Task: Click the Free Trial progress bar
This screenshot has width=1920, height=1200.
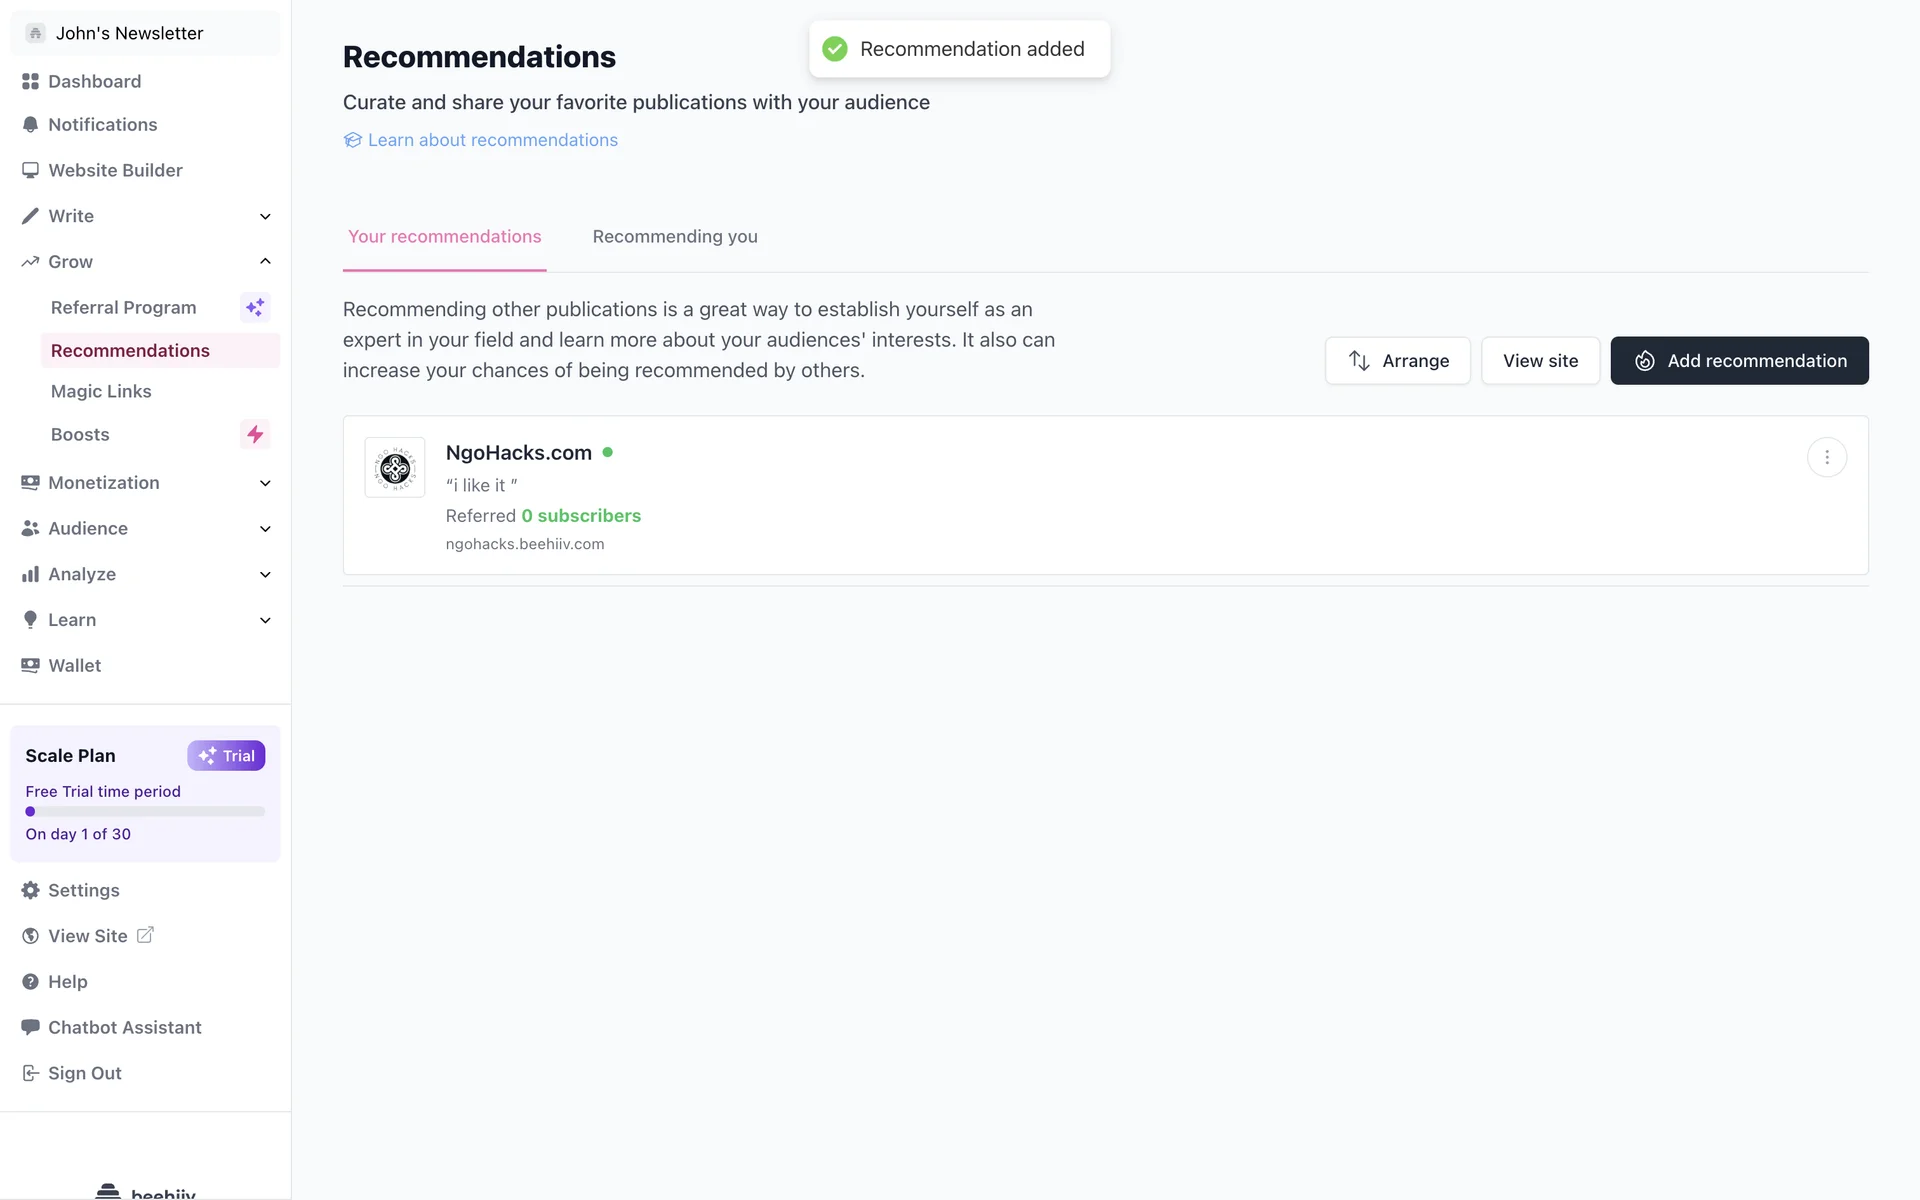Action: [x=145, y=811]
